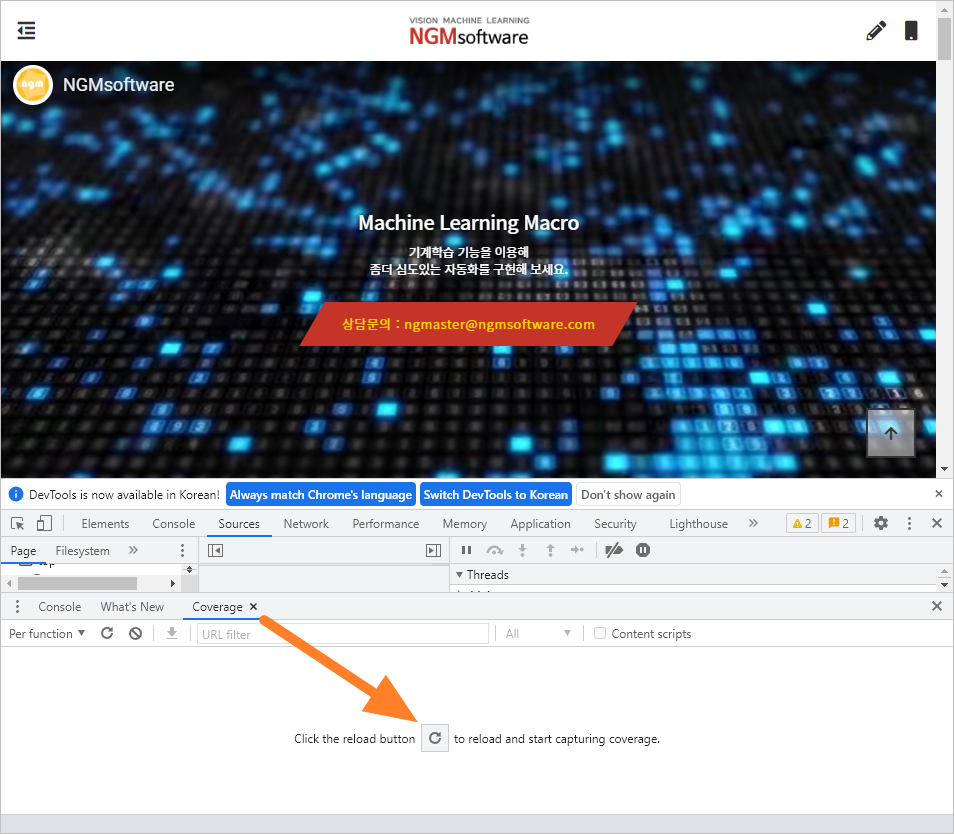Expand more DevTools panel tabs chevron
This screenshot has width=954, height=834.
tap(753, 523)
